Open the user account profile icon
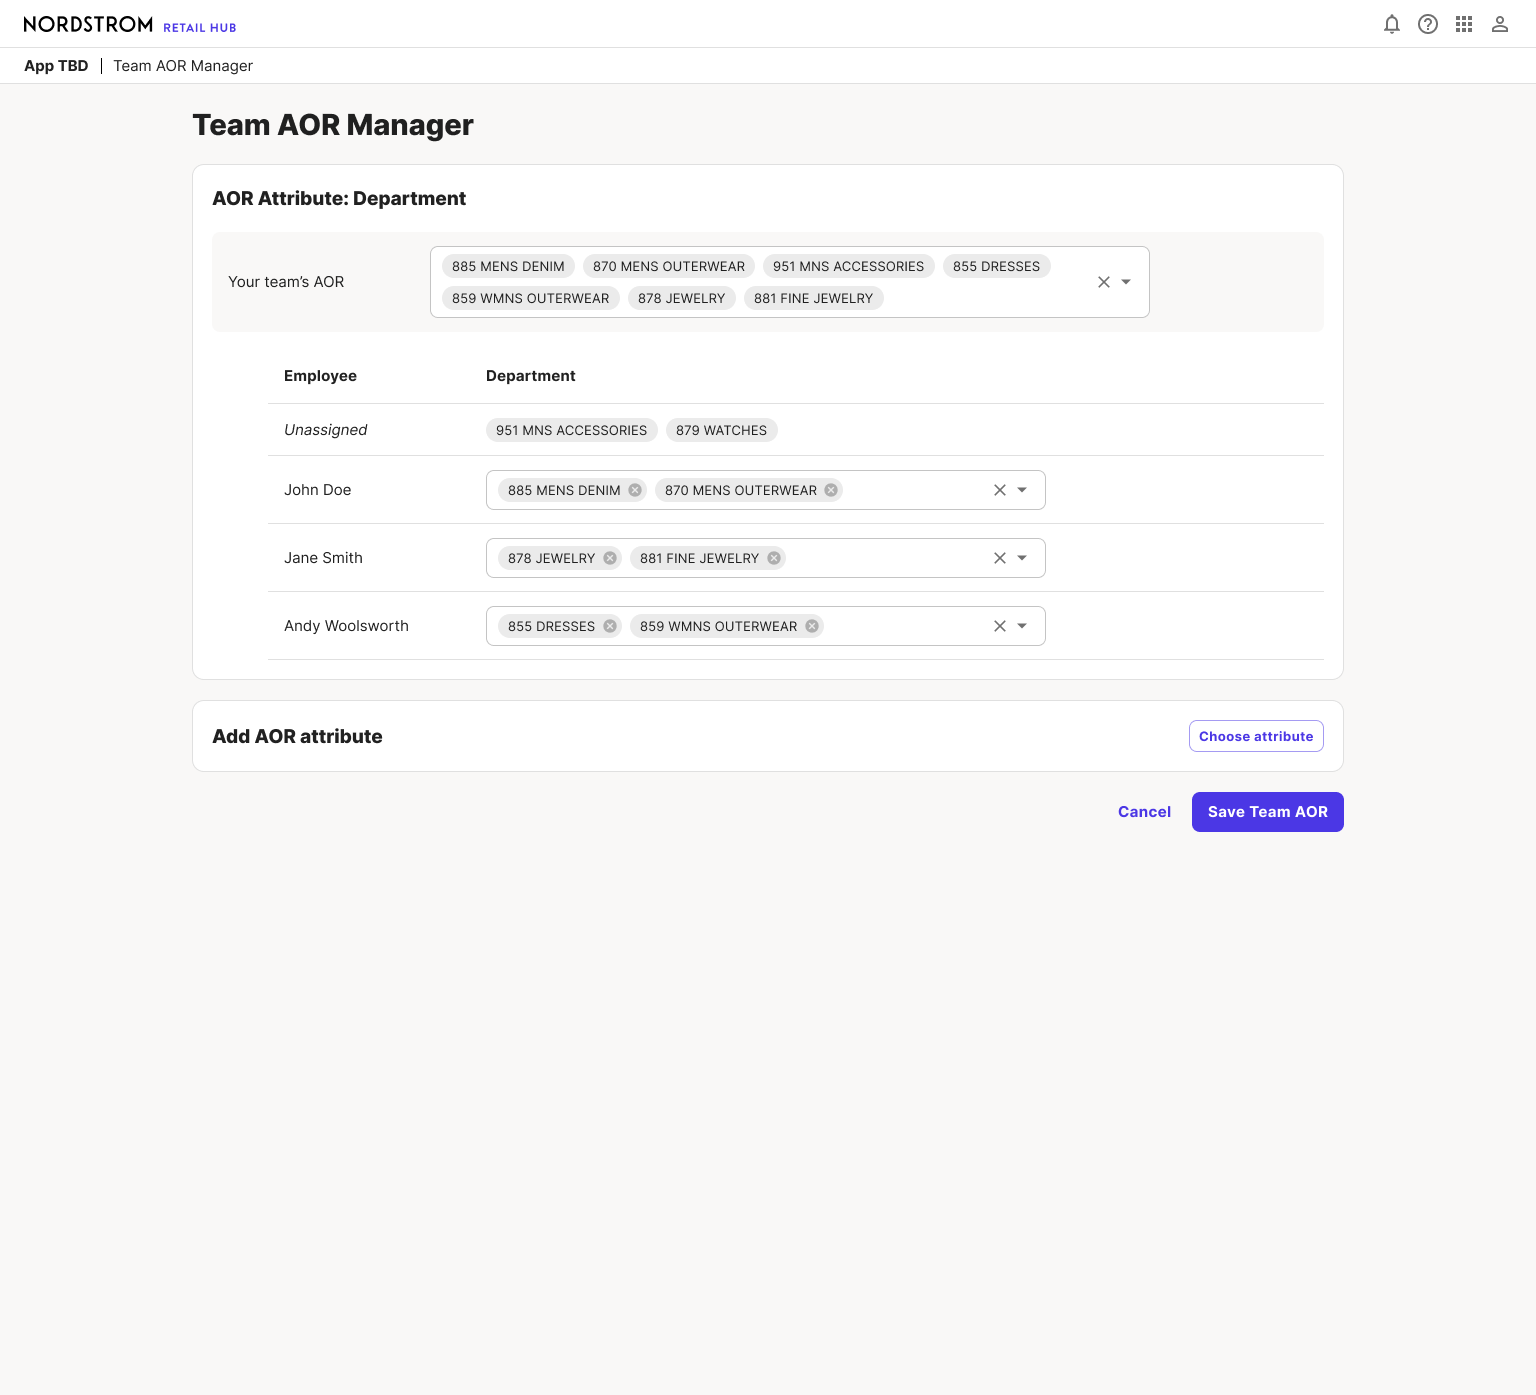Viewport: 1536px width, 1395px height. [x=1500, y=24]
